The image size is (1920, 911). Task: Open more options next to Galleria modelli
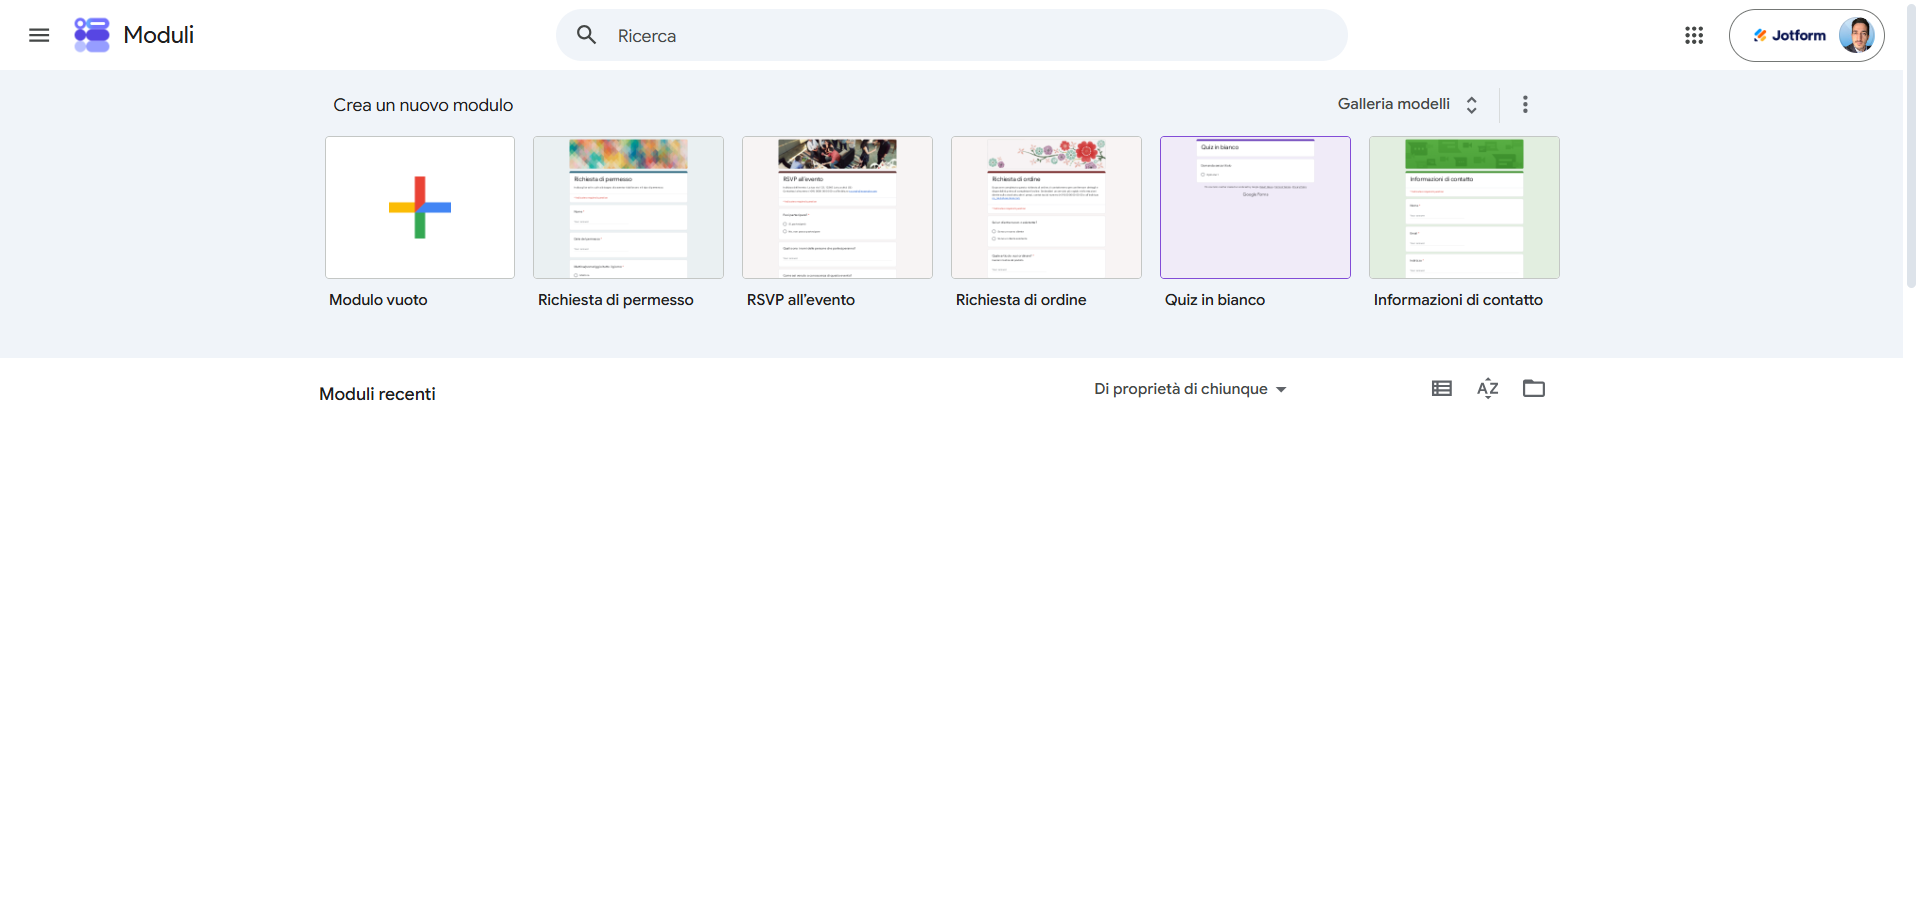tap(1525, 104)
